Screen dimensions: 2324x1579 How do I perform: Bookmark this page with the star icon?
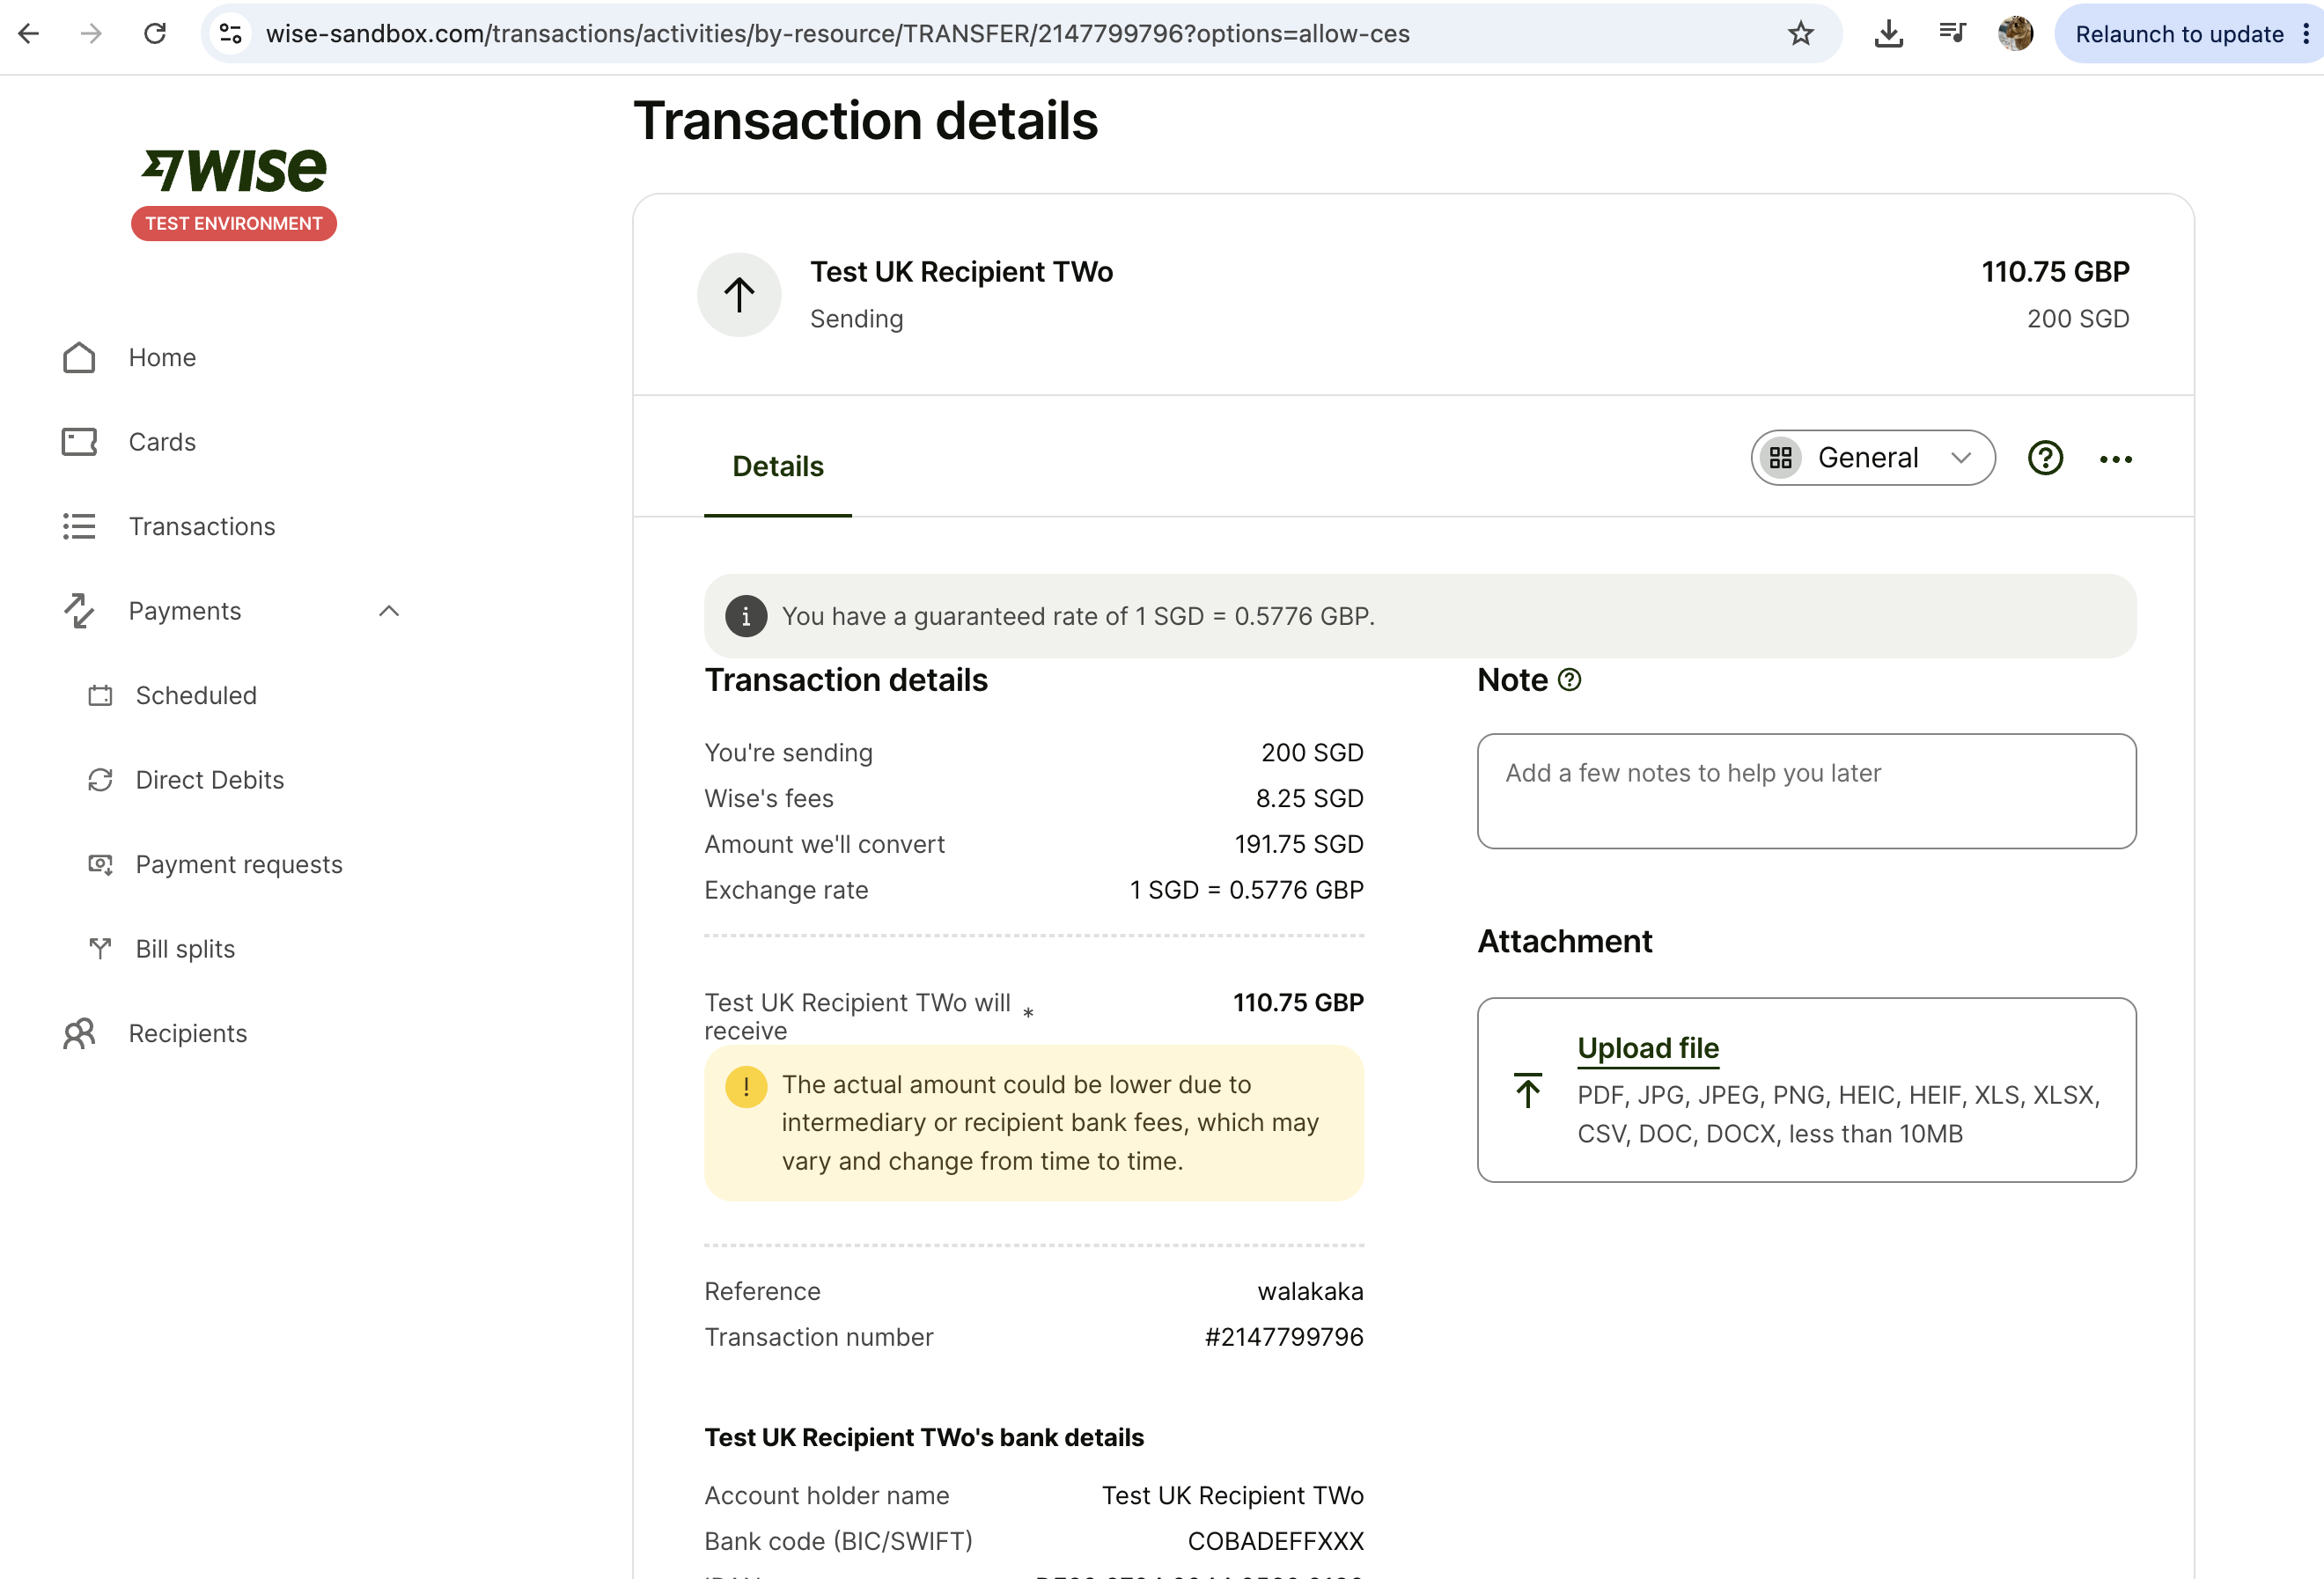pos(1801,34)
